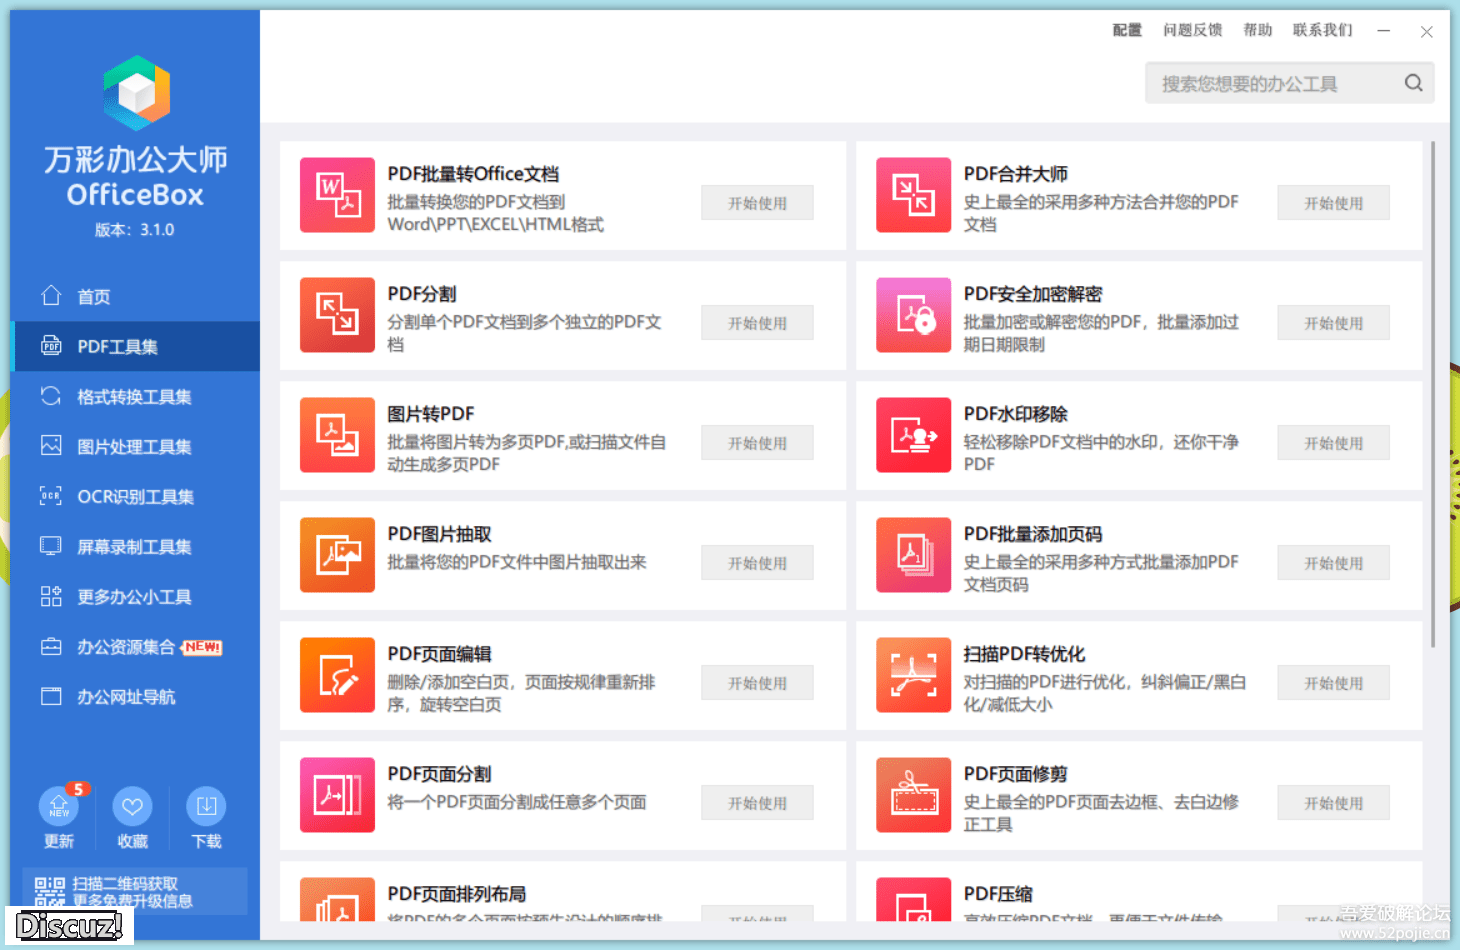
Task: Click the 下载 download icon
Action: [x=206, y=806]
